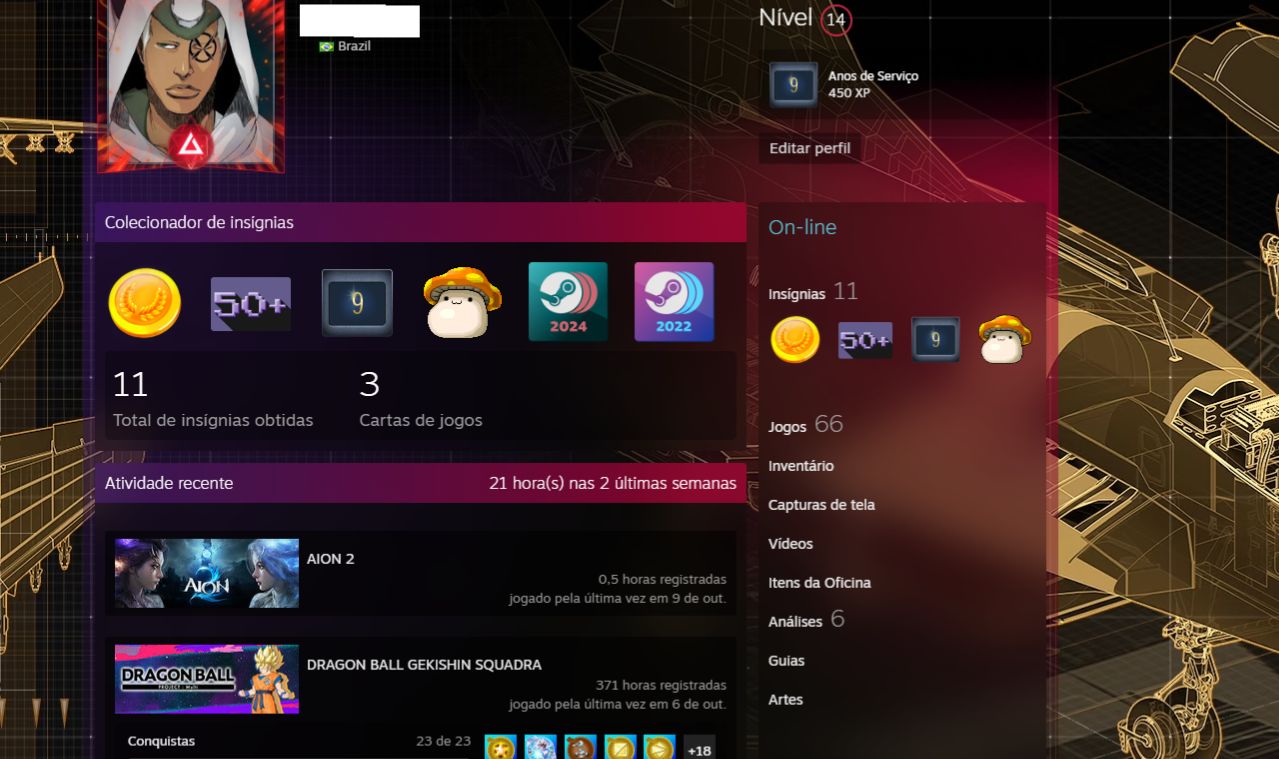Viewport: 1279px width, 759px height.
Task: Open the Vídeos link
Action: pos(790,544)
